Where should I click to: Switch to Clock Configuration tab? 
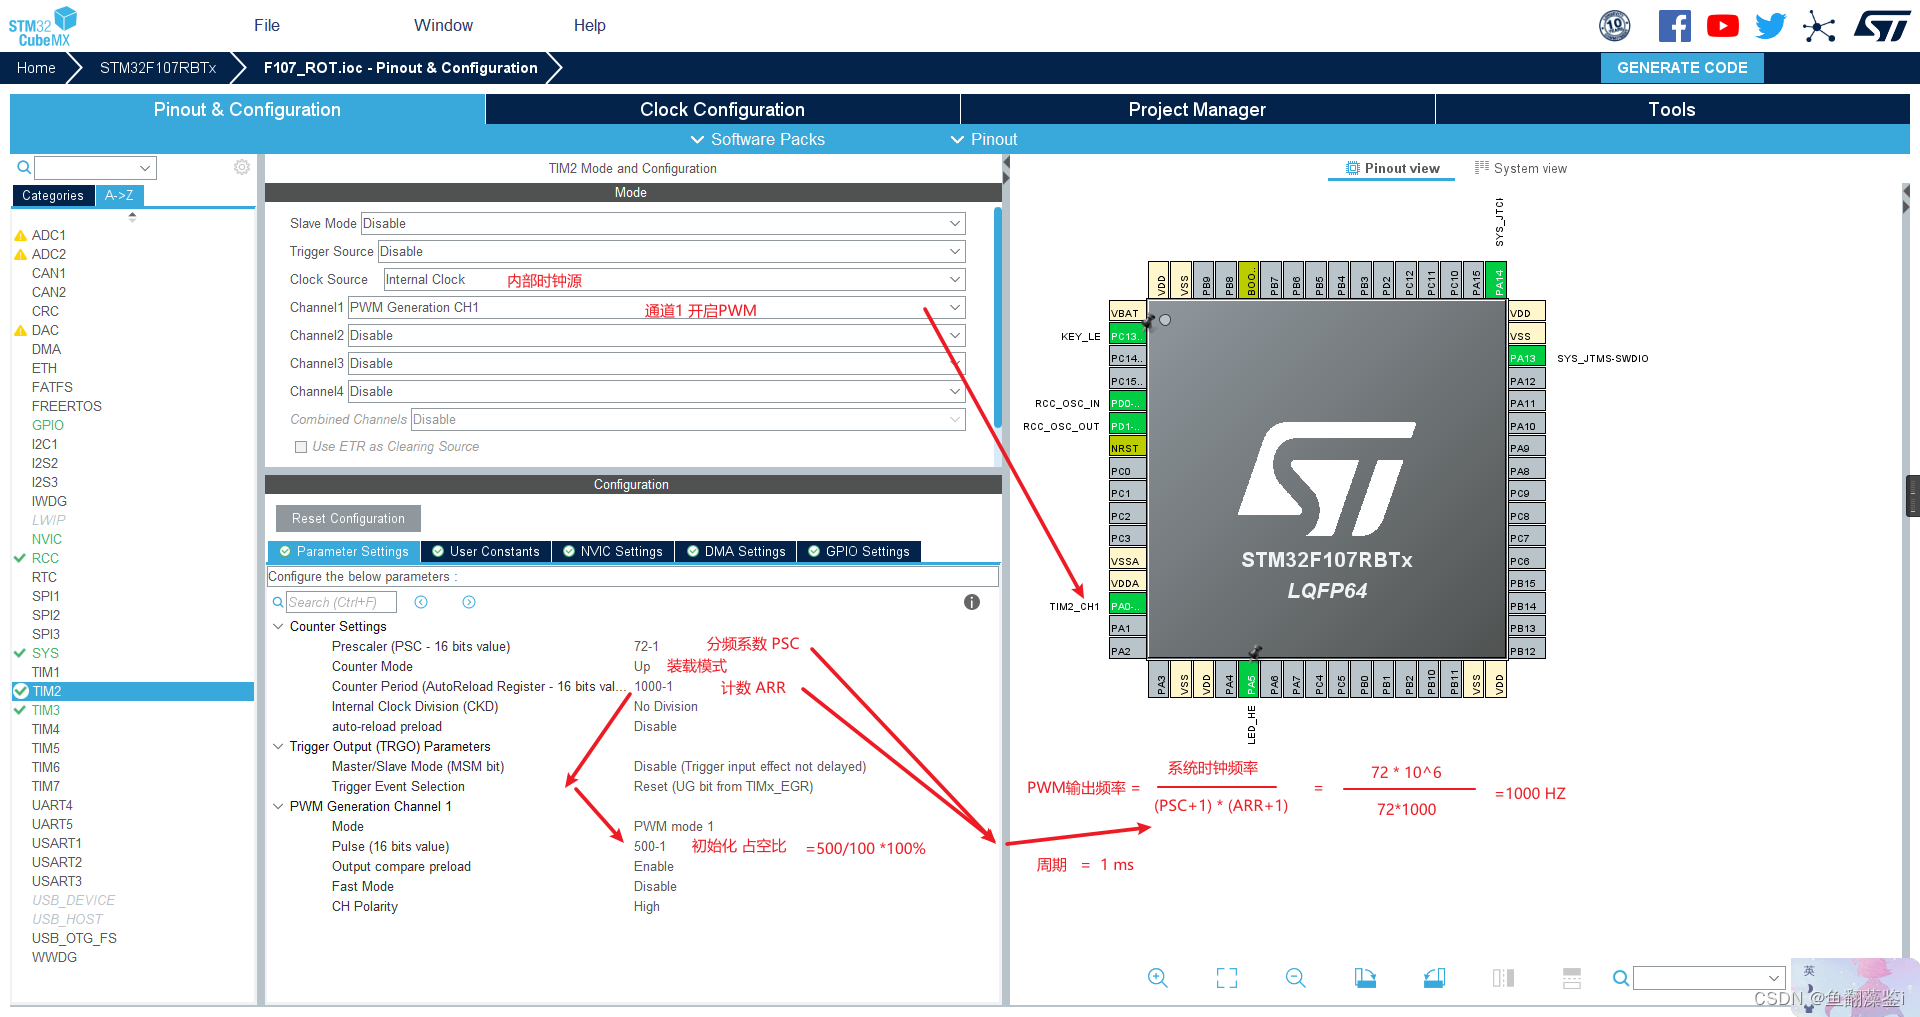(722, 109)
